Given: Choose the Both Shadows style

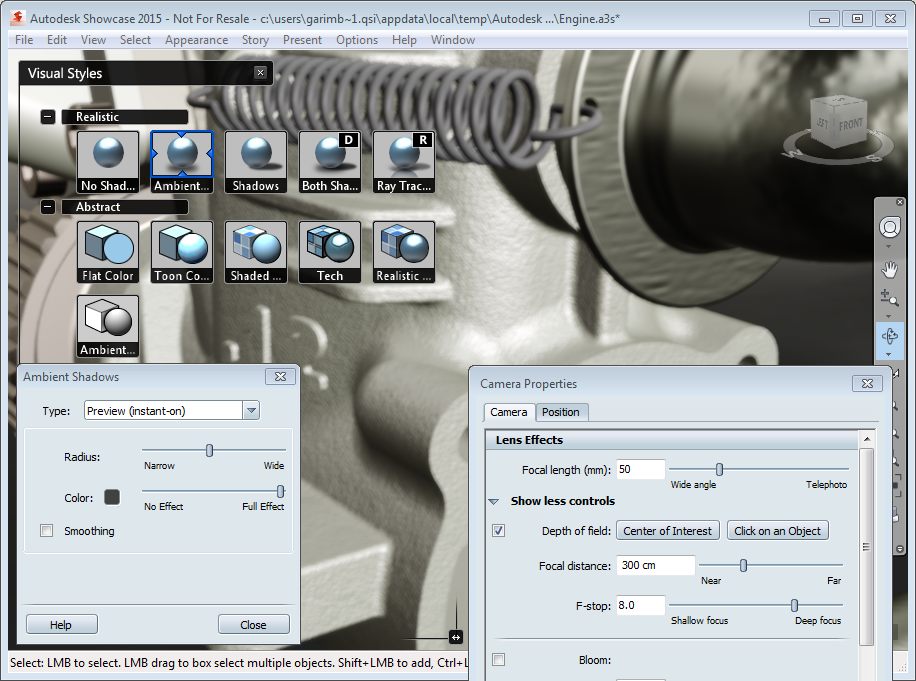Looking at the screenshot, I should pos(330,162).
